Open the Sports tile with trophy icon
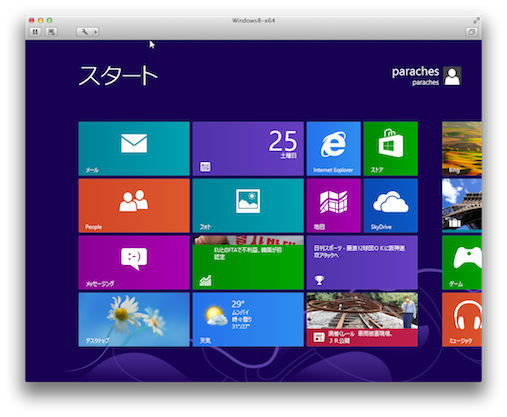 (362, 263)
